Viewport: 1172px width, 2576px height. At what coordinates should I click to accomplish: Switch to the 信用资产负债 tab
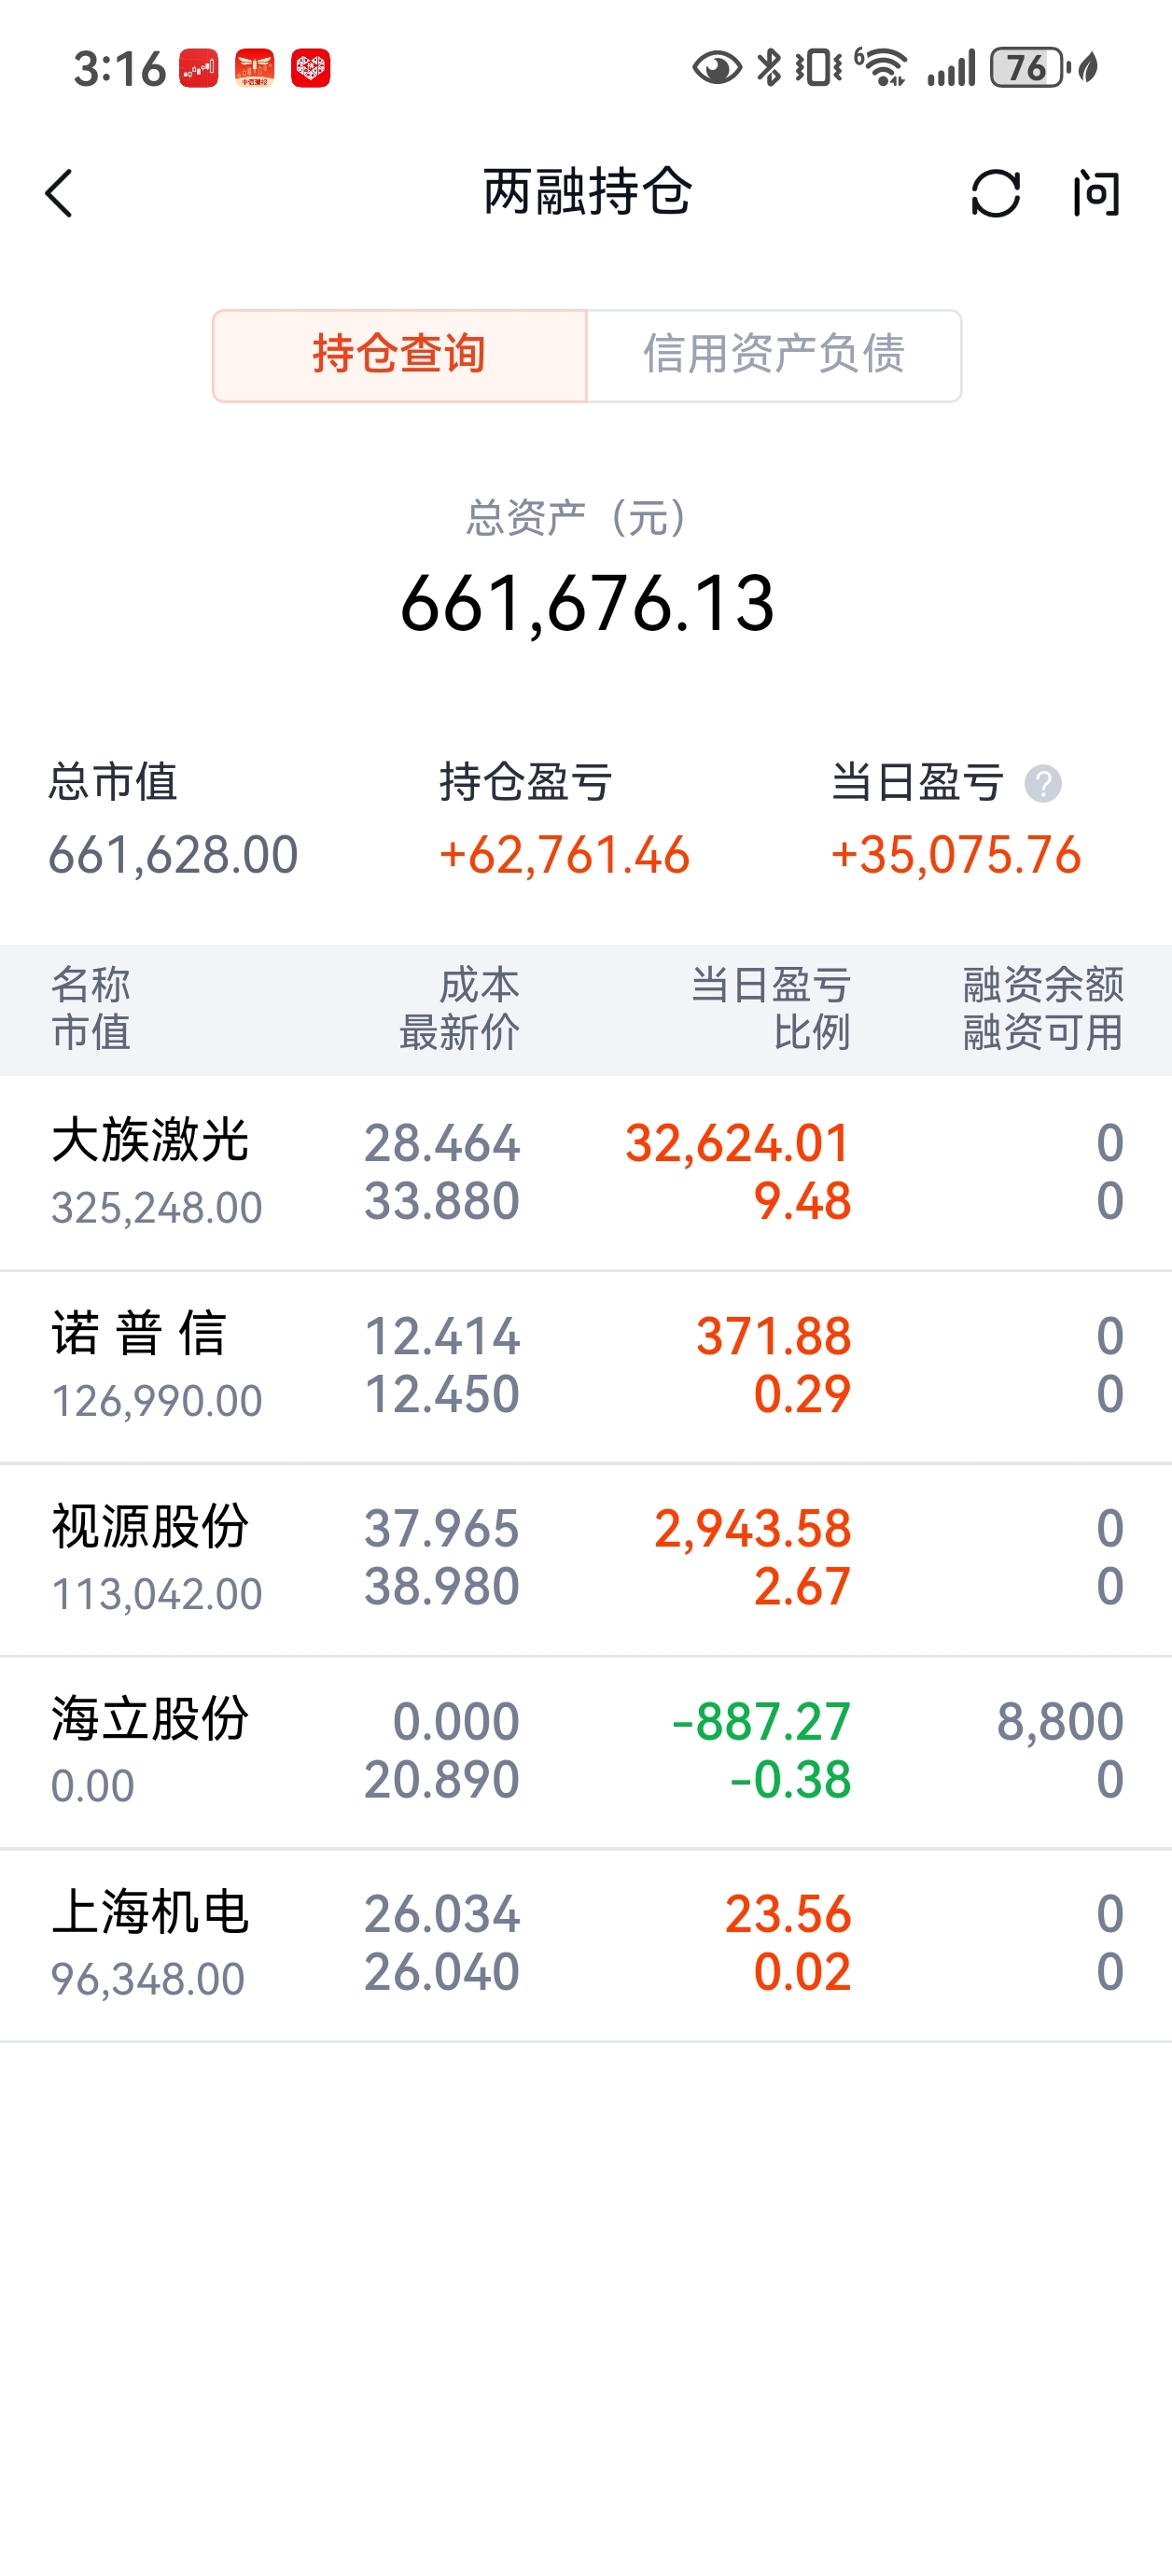point(774,355)
